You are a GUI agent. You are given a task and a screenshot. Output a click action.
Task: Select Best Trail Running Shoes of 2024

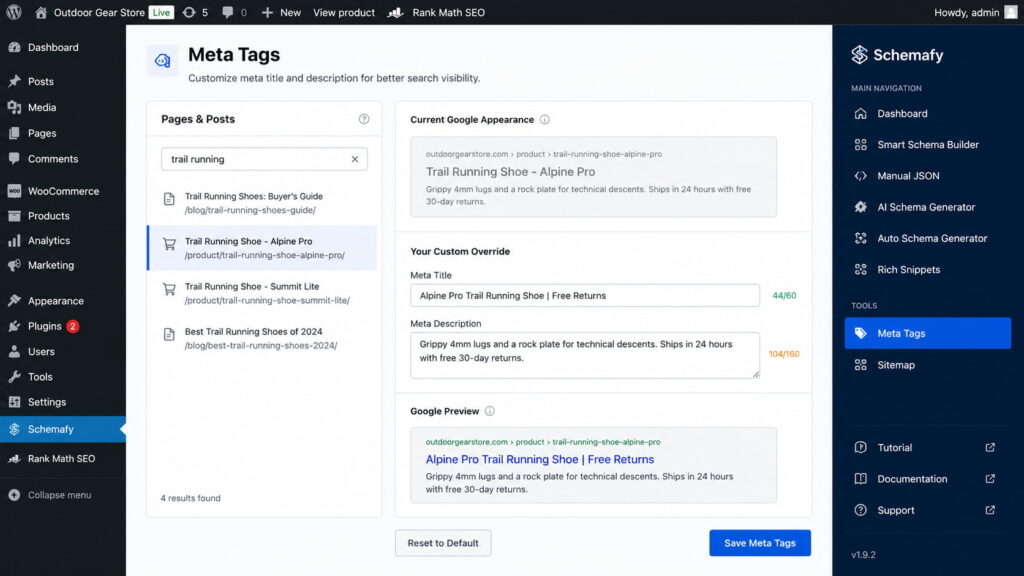(x=262, y=338)
